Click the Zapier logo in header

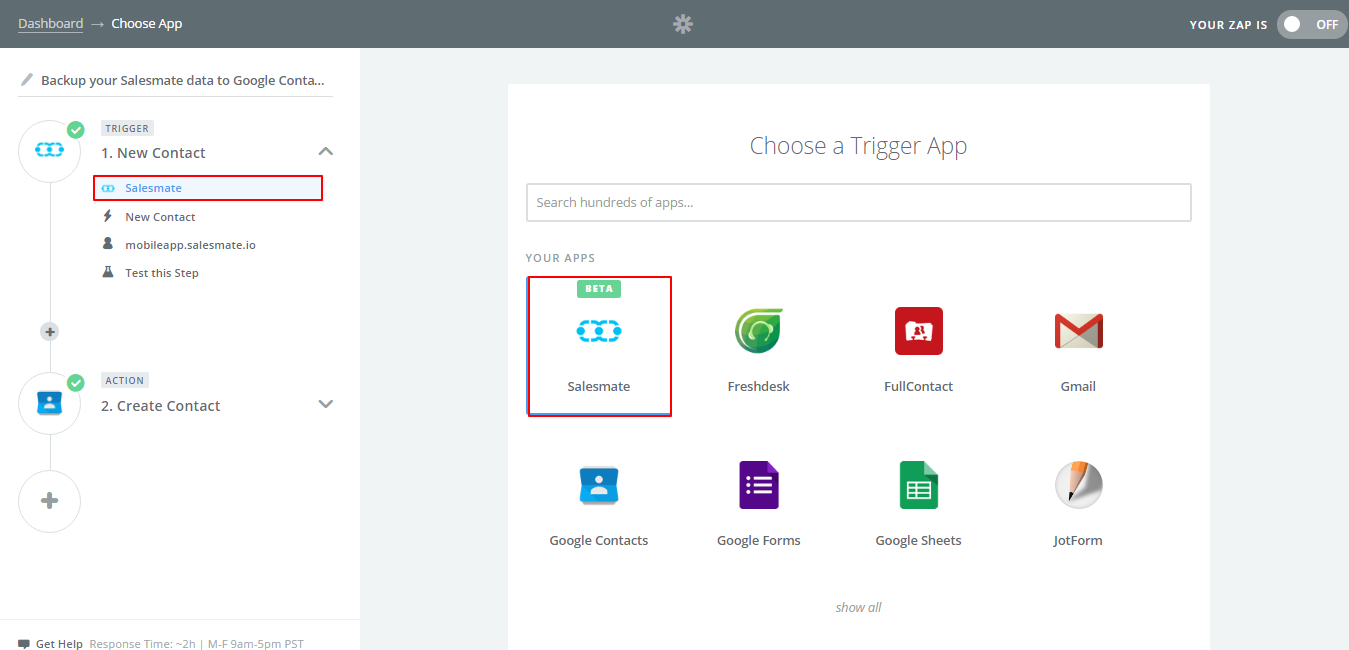pyautogui.click(x=683, y=24)
